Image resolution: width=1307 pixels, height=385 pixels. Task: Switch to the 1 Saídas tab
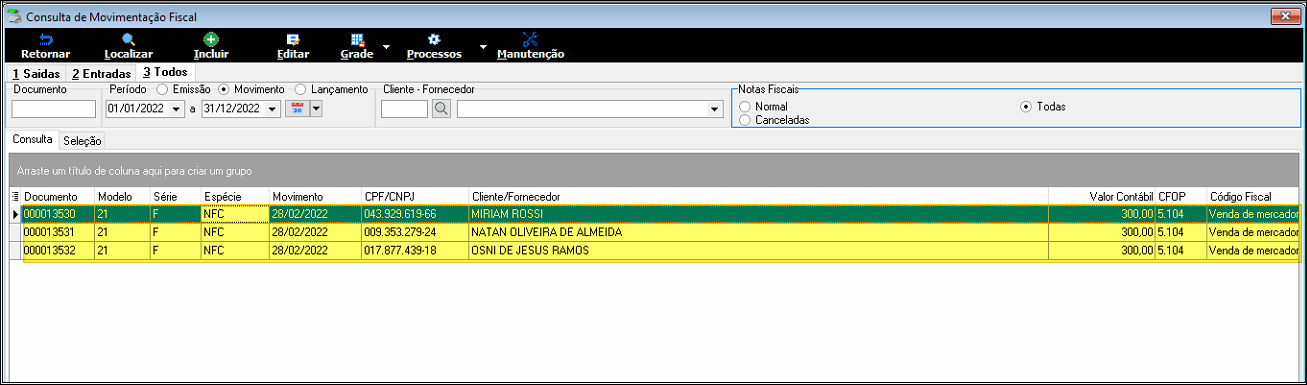[x=36, y=73]
